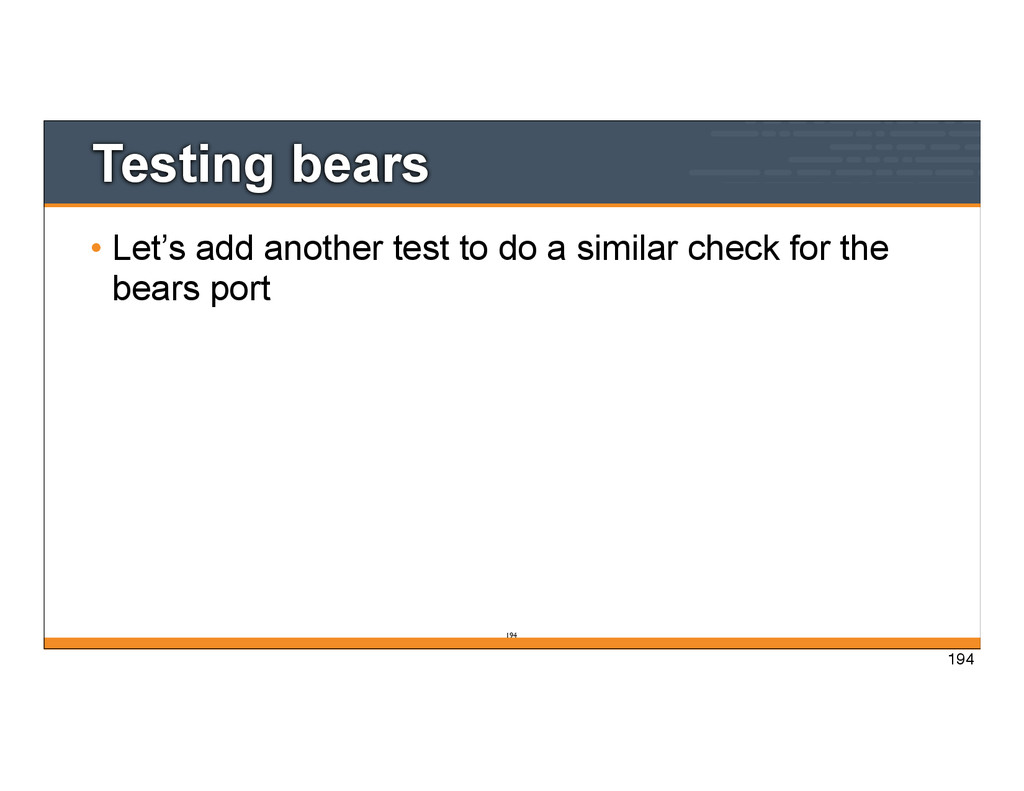Click the orange bullet point marker
The image size is (1024, 791).
pyautogui.click(x=97, y=248)
